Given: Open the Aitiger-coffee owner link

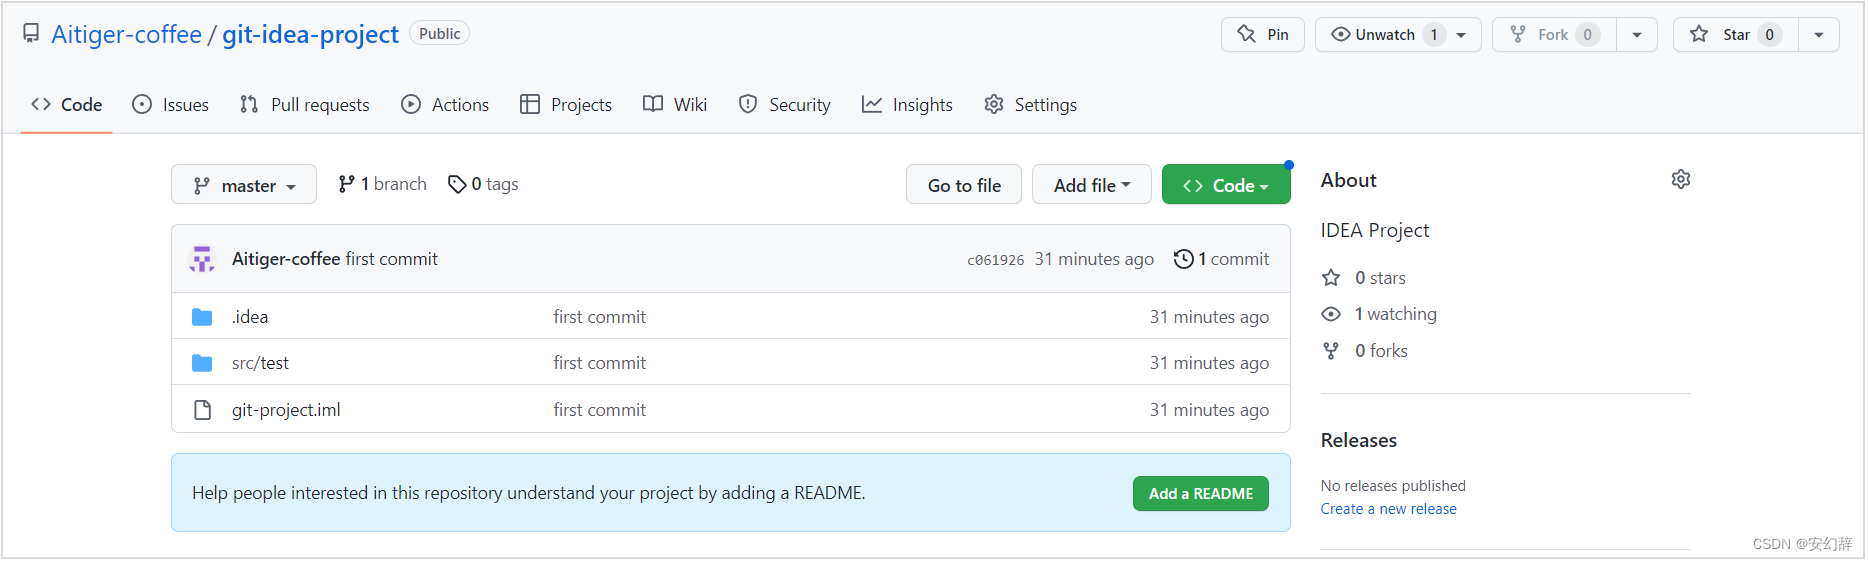Looking at the screenshot, I should pos(126,34).
